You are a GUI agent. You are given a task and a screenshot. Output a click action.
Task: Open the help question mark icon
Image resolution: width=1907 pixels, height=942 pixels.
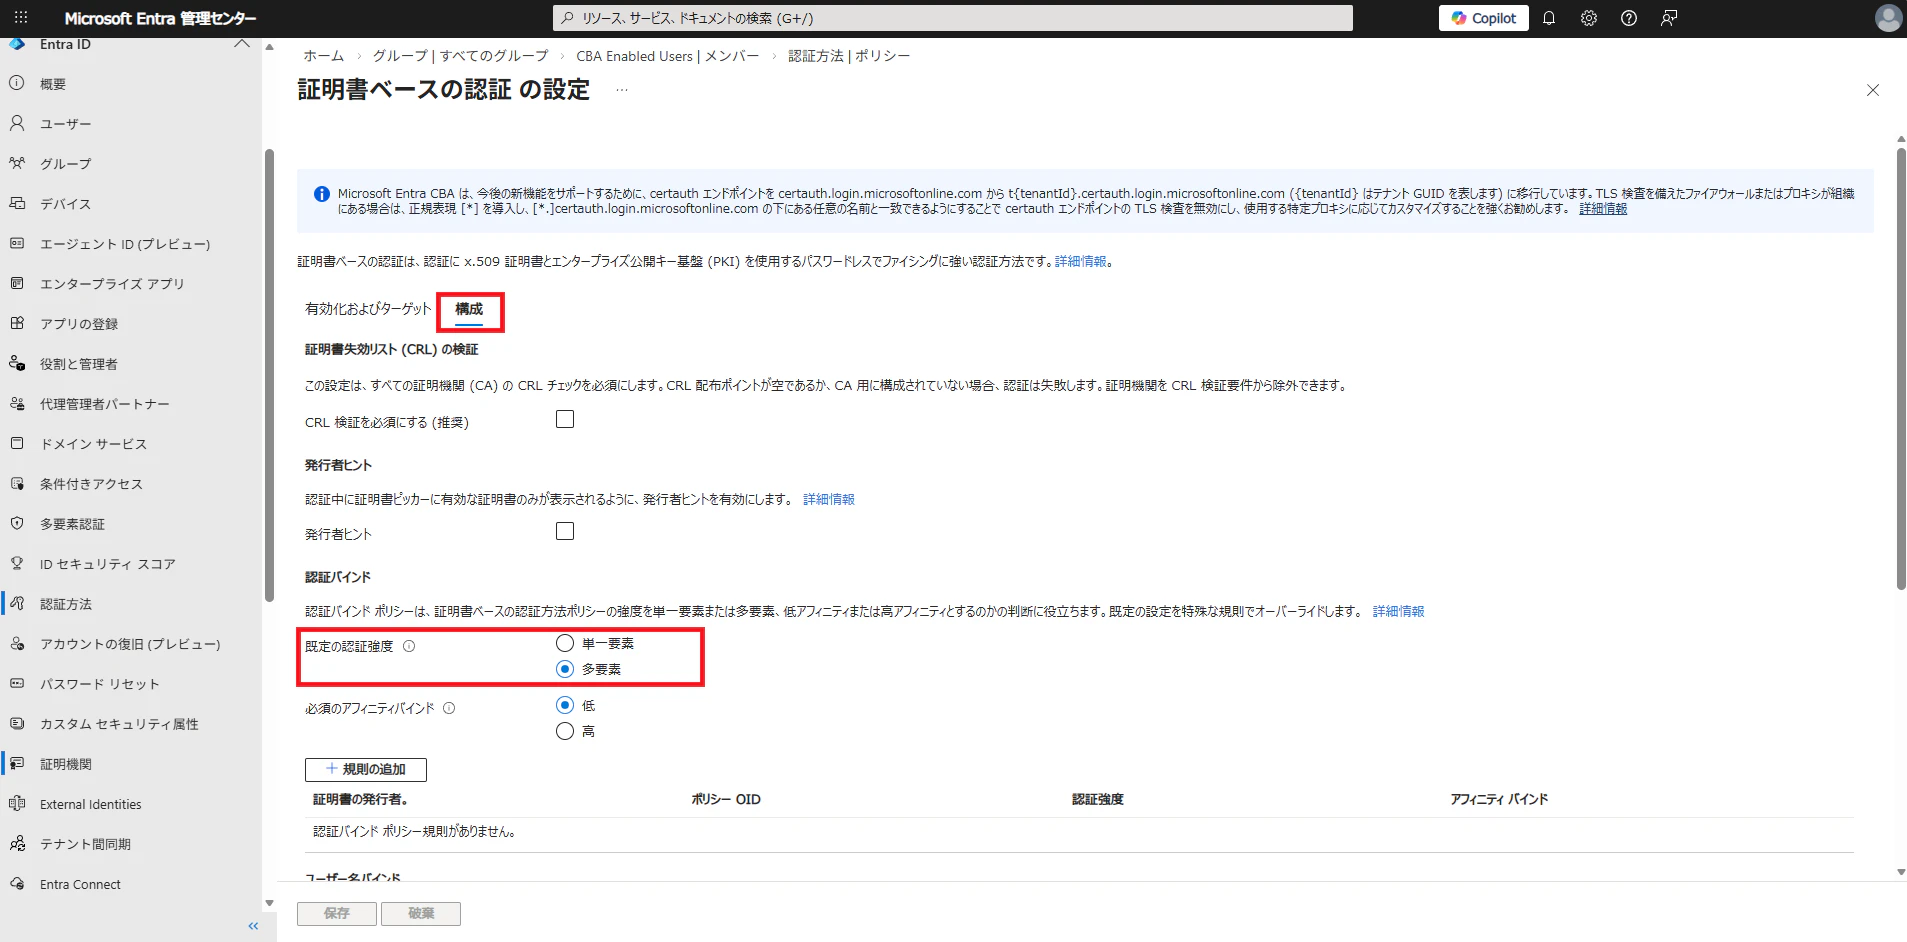pos(1629,18)
